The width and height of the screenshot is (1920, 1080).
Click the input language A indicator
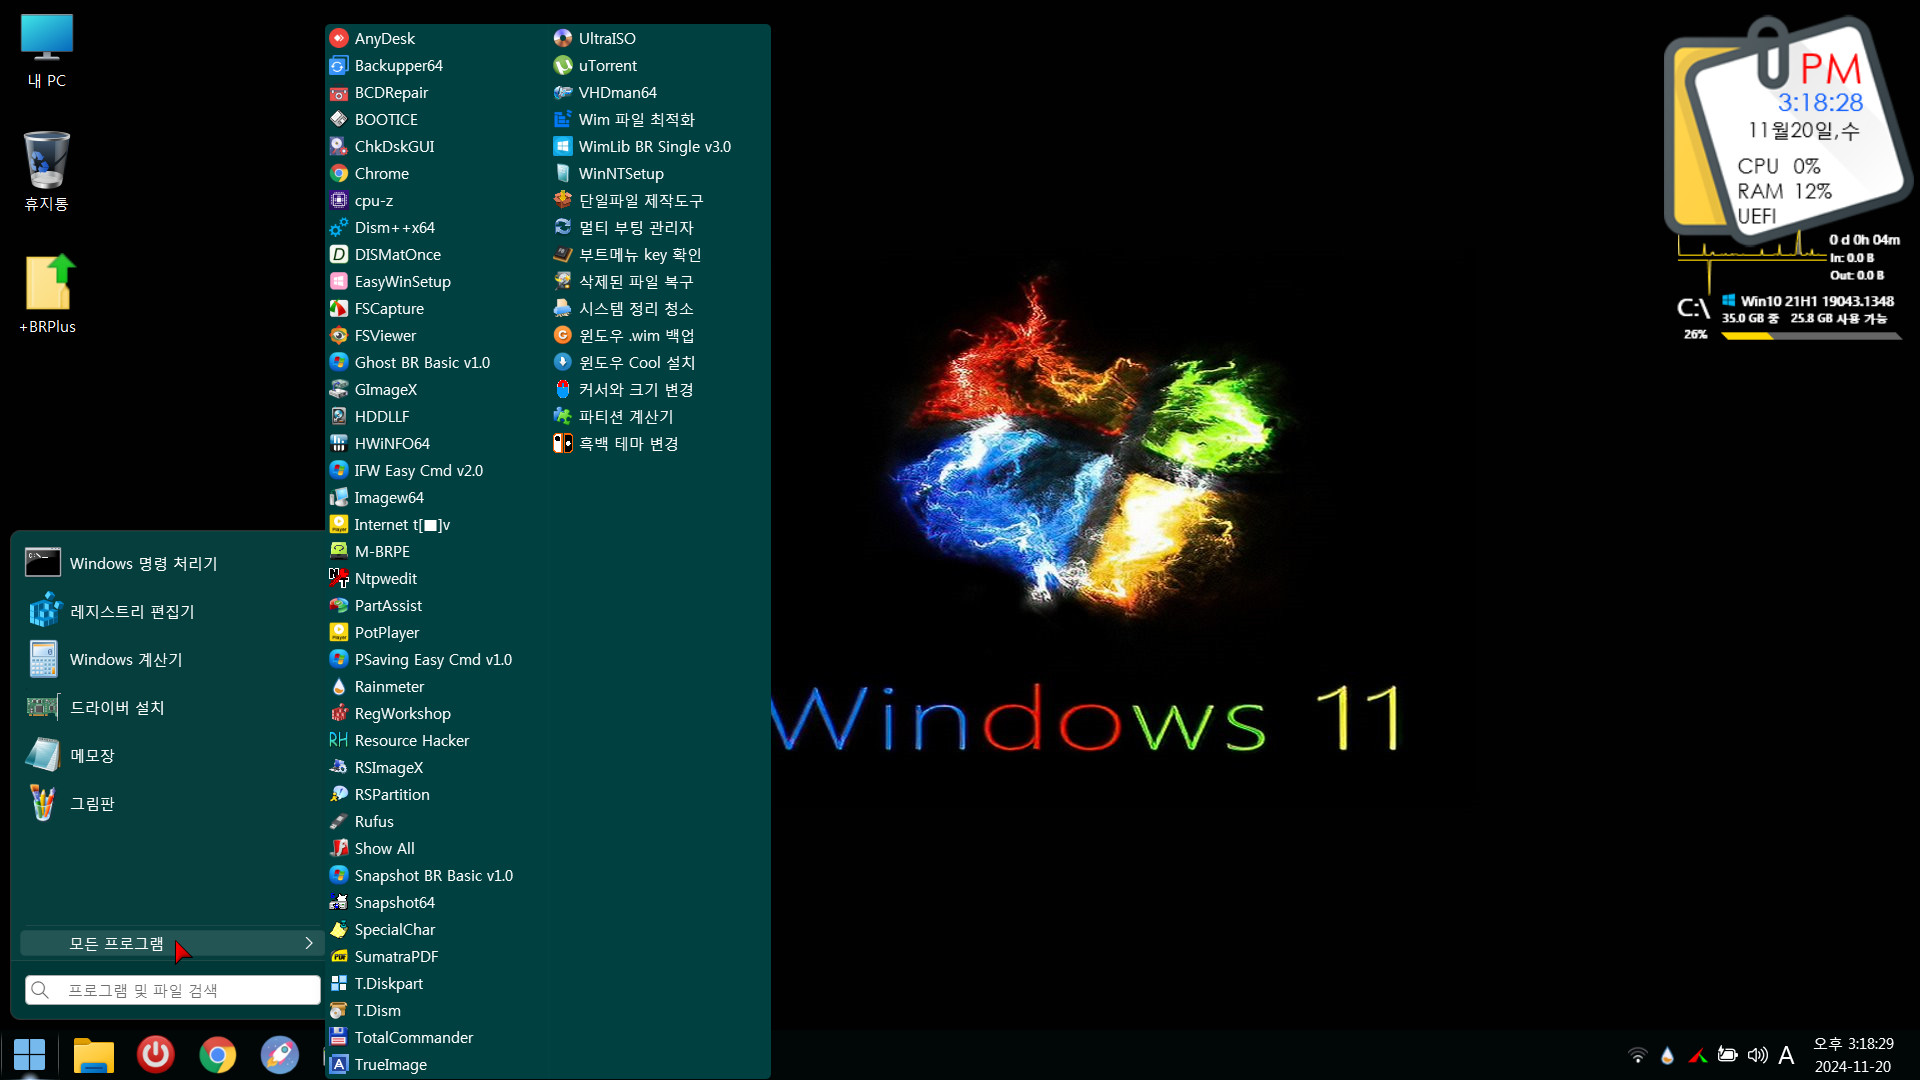coord(1786,1055)
